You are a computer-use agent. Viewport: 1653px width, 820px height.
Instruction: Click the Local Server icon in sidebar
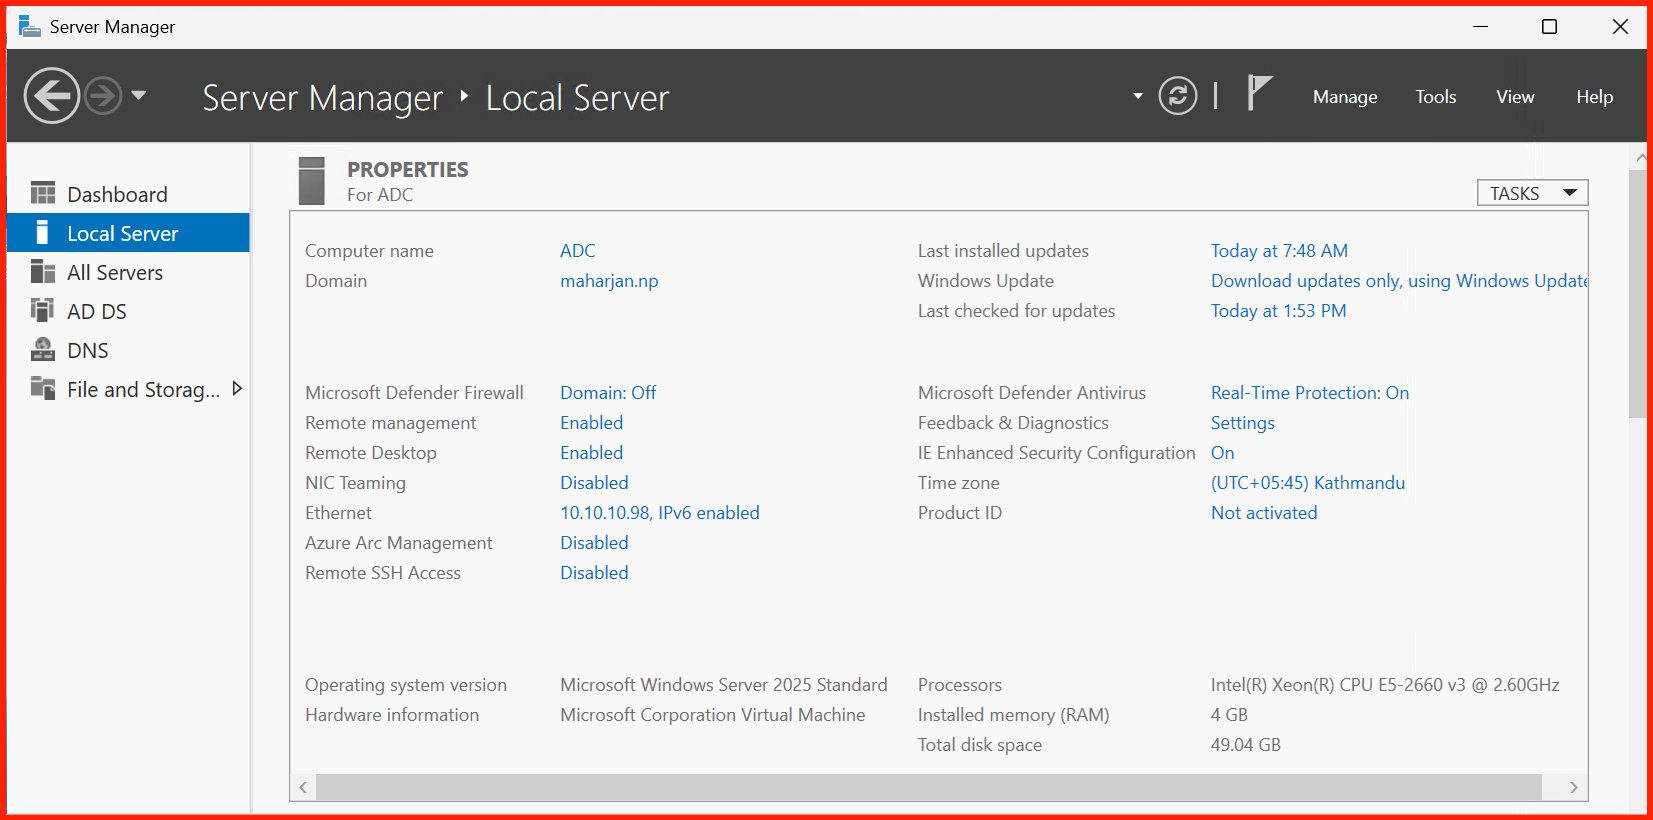click(x=42, y=232)
